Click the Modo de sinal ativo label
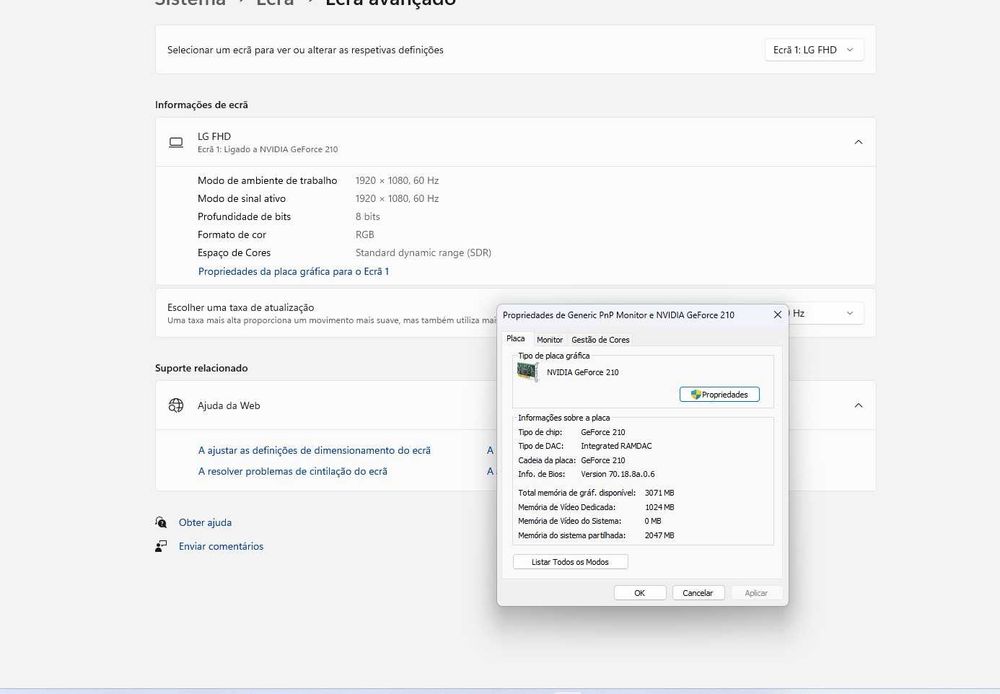The width and height of the screenshot is (1000, 694). click(242, 198)
